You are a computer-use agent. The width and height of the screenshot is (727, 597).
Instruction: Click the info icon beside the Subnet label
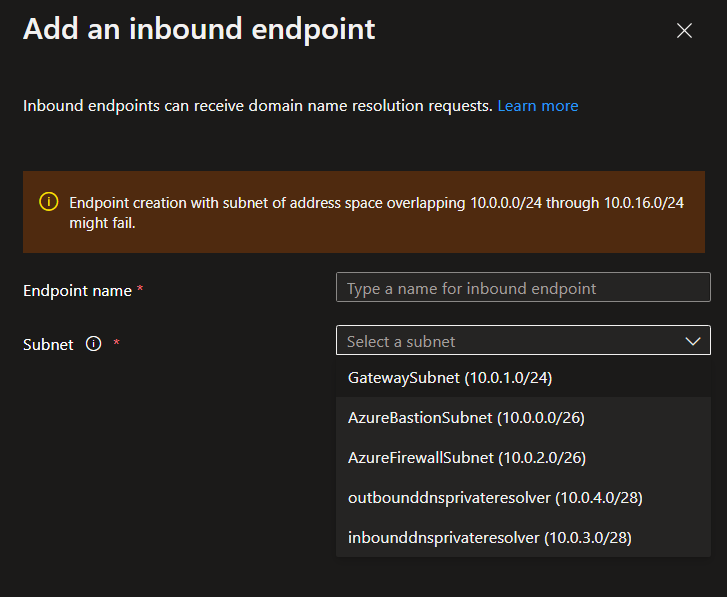pos(94,344)
